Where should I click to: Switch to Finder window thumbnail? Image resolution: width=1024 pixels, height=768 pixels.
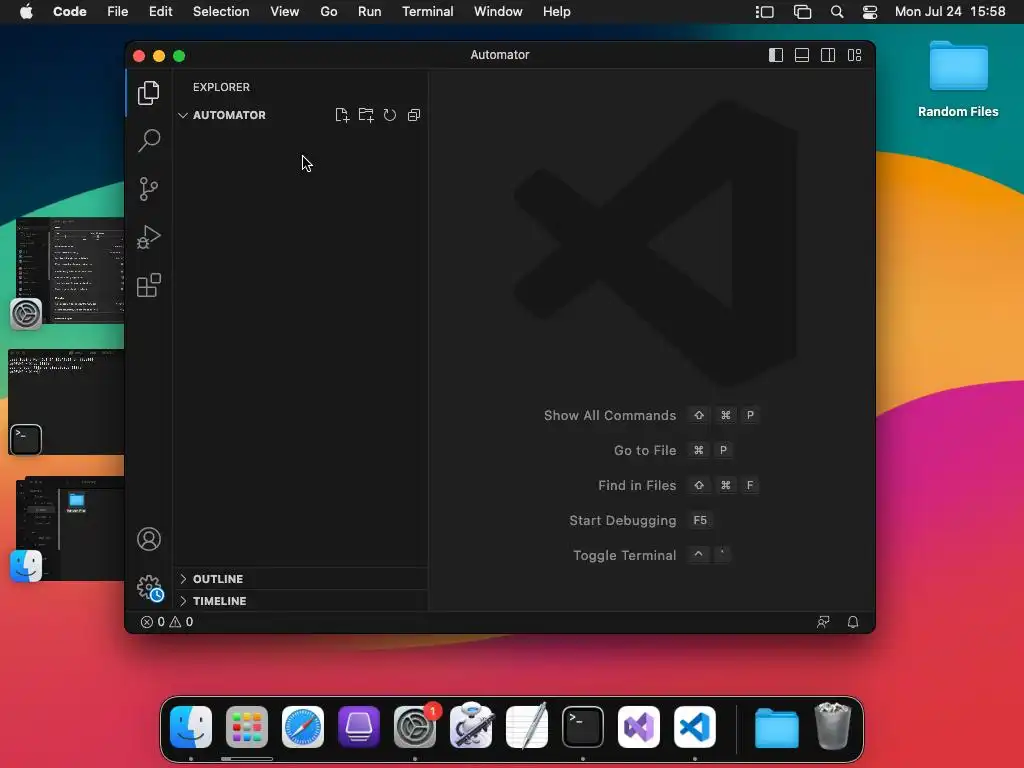[70, 528]
